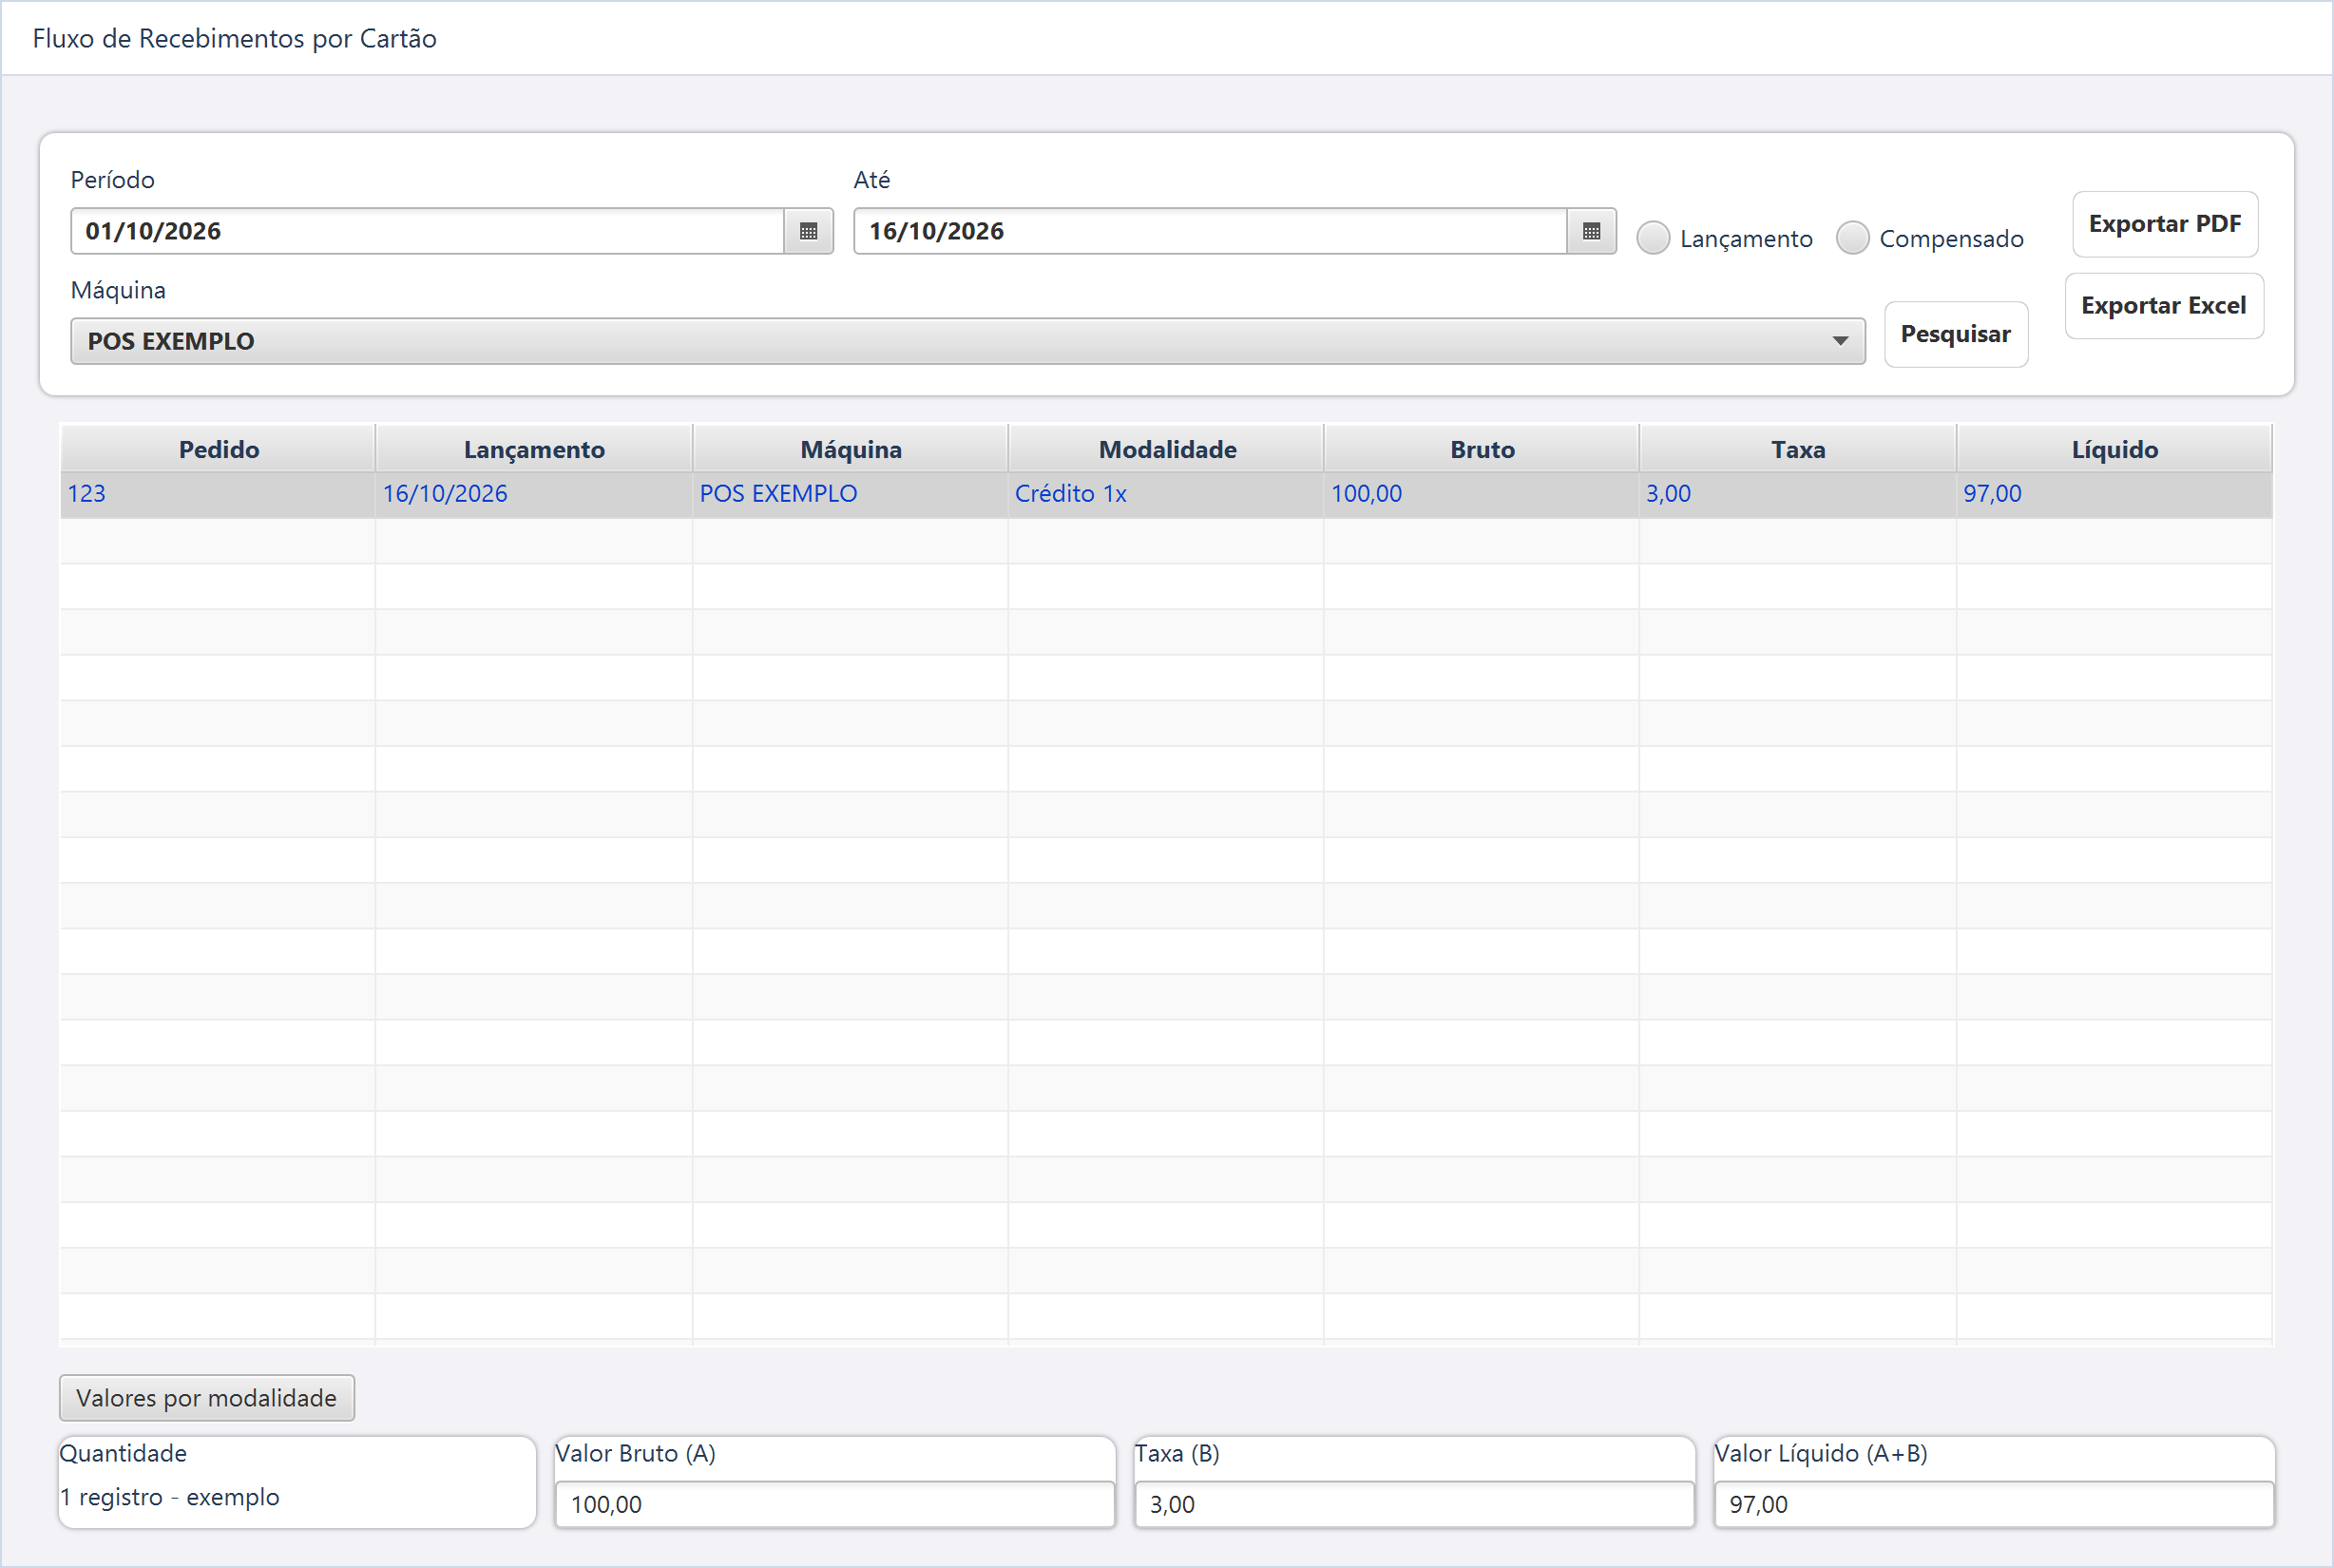
Task: Click the Taxa cell 3,00 in row
Action: tap(1798, 494)
